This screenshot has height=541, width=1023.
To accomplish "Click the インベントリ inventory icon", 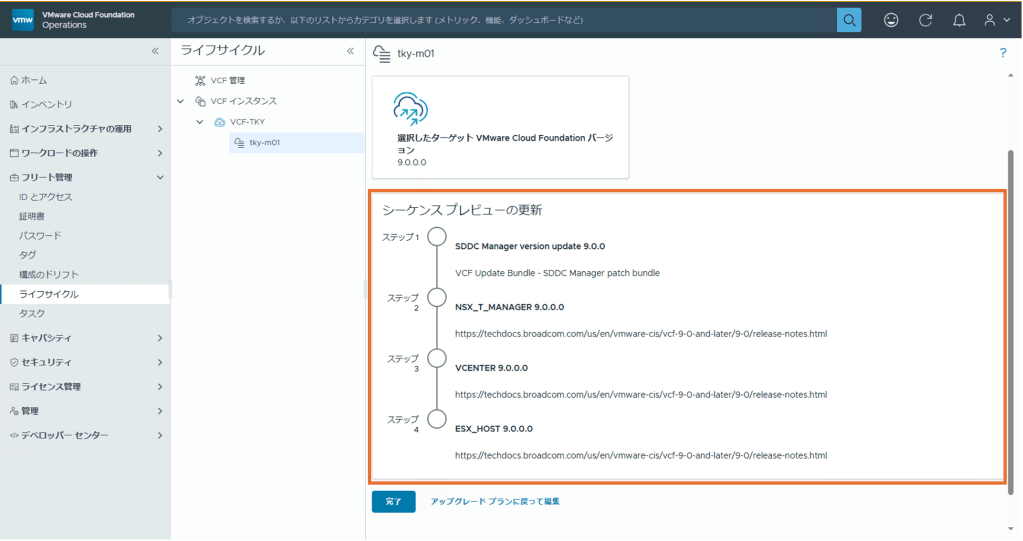I will (x=14, y=104).
